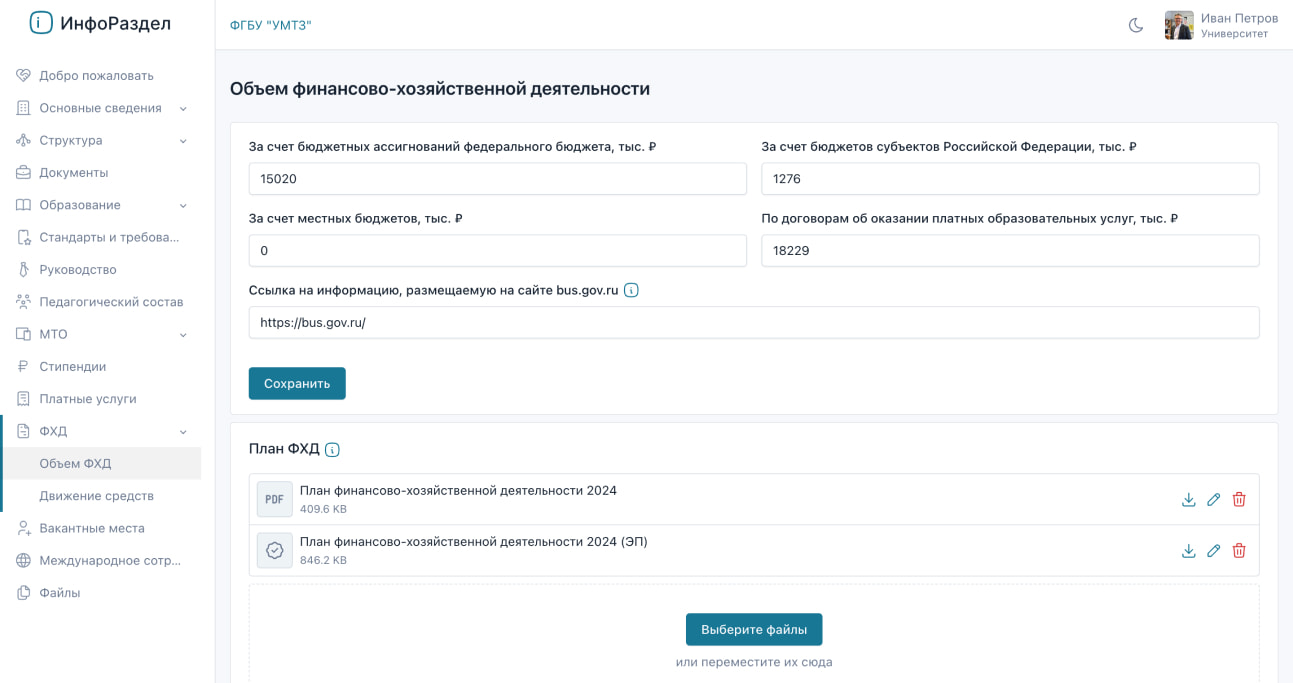Click the Выберите файлы upload button

(753, 630)
